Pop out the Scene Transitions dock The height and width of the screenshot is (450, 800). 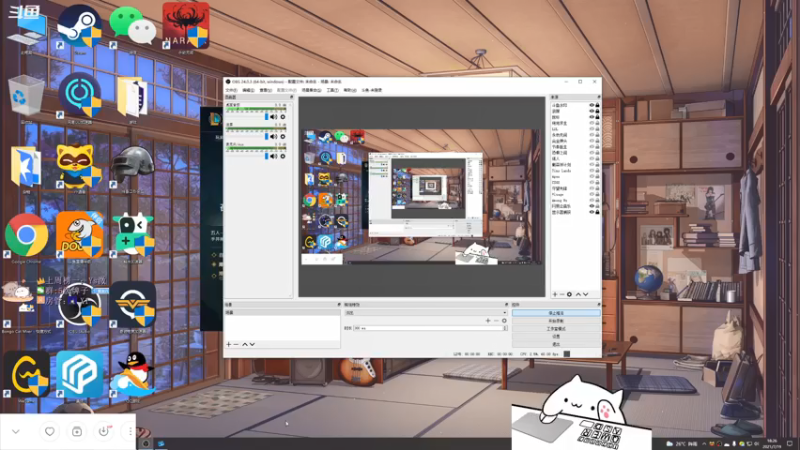[506, 305]
